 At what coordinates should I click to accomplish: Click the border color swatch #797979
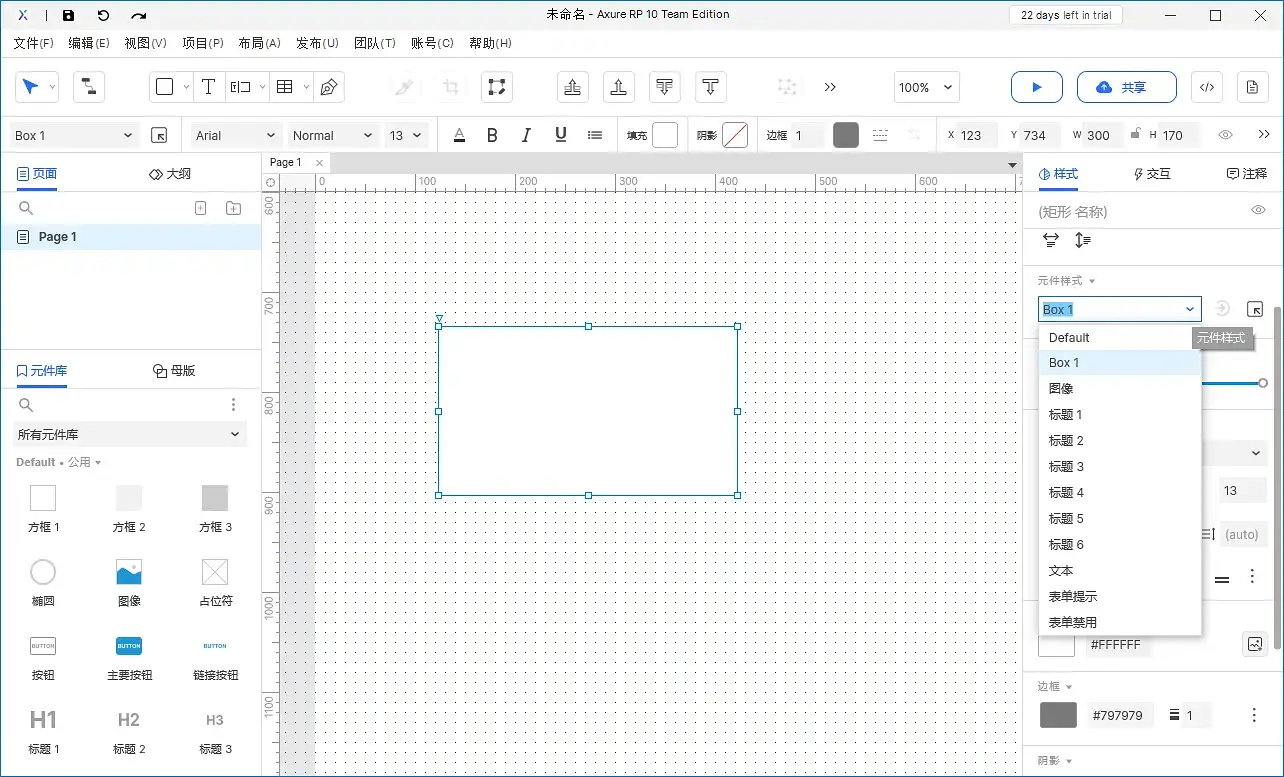[1058, 715]
